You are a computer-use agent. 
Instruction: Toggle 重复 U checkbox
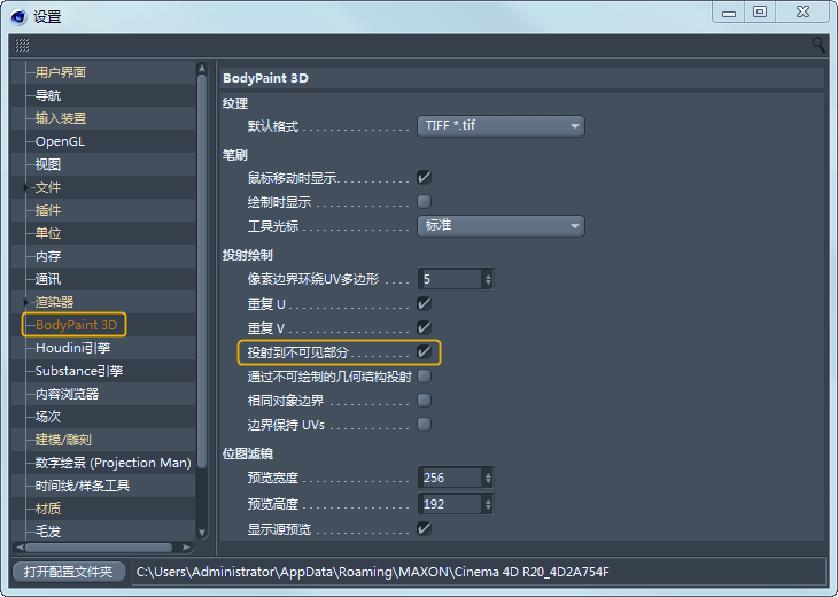[x=424, y=304]
